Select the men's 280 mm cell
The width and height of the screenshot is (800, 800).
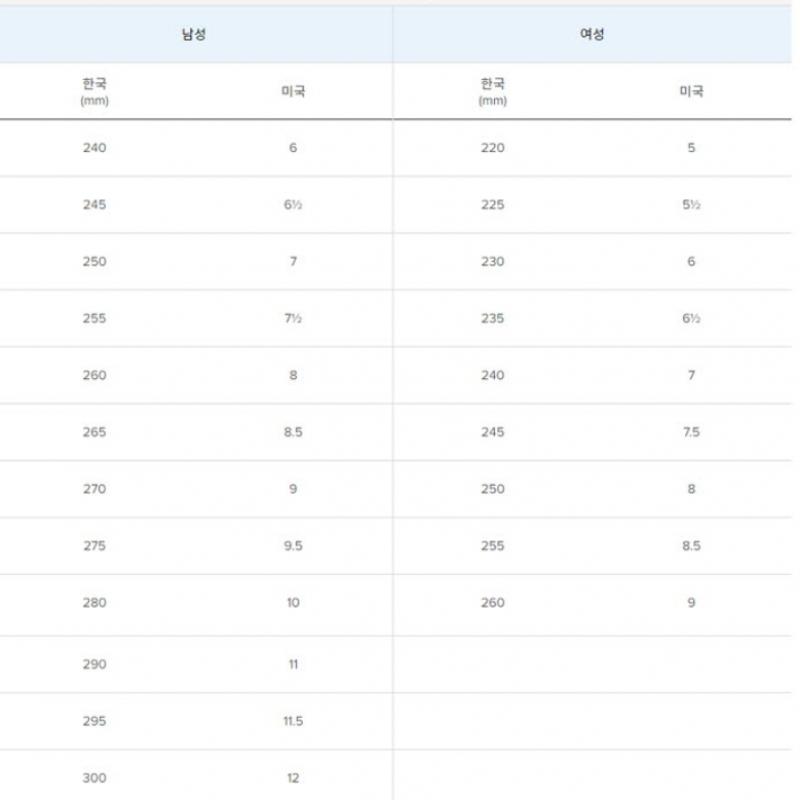click(94, 603)
